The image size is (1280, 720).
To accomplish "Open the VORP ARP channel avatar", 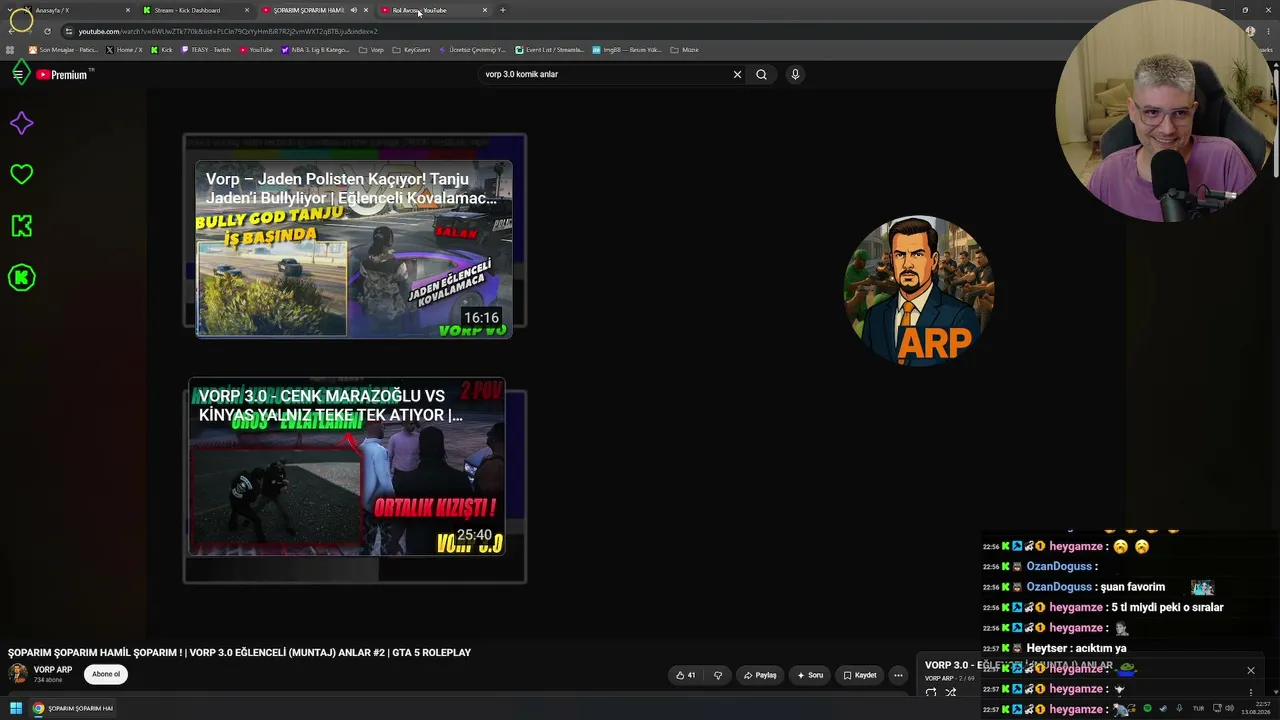I will pos(17,673).
